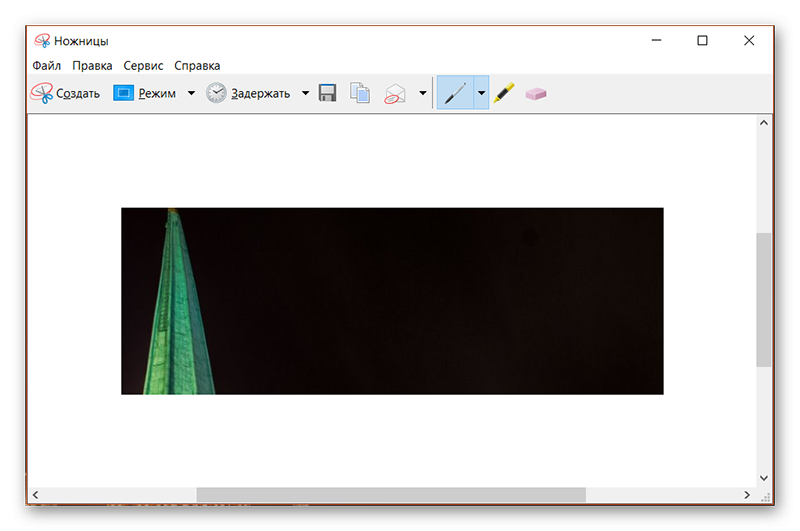Open the Правка menu
The image size is (800, 531).
92,66
